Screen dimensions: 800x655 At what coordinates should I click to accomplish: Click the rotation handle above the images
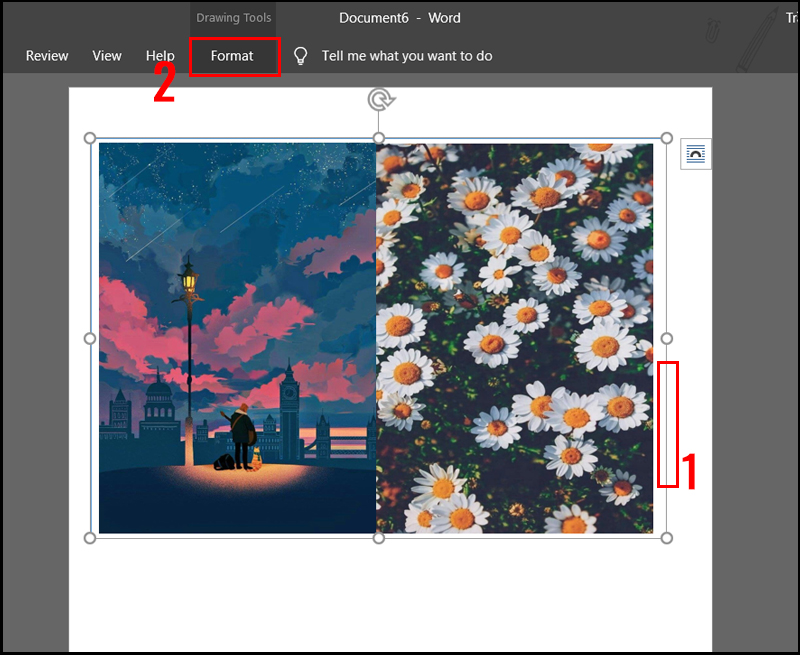378,102
